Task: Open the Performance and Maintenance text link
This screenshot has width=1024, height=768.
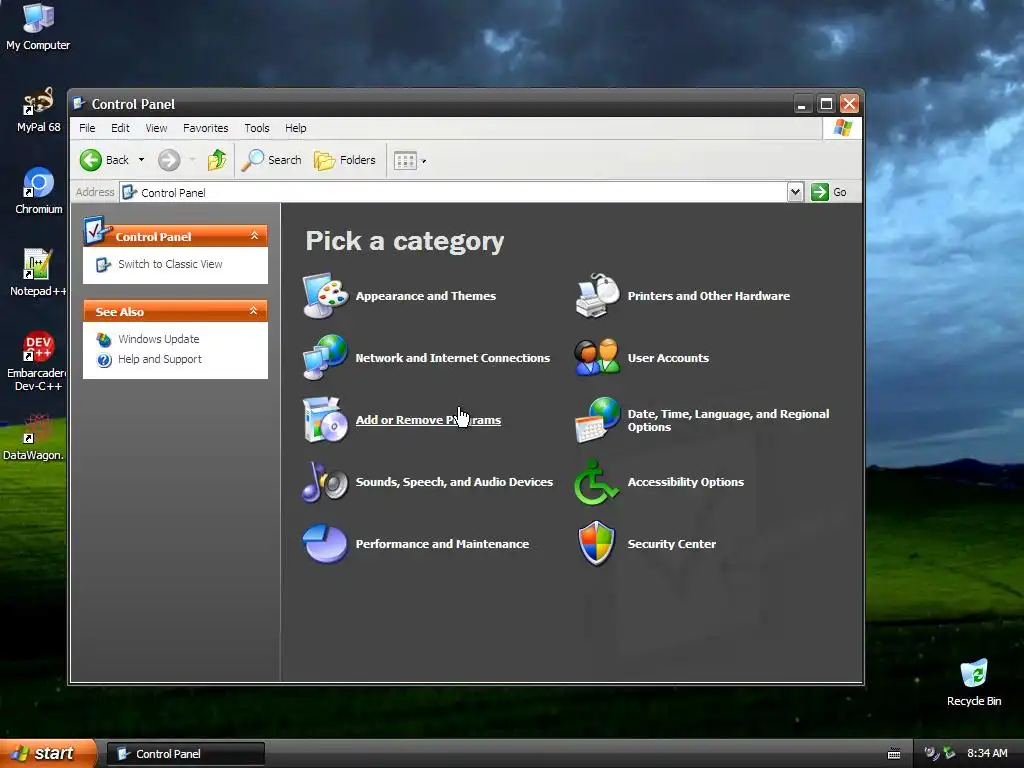Action: tap(442, 544)
